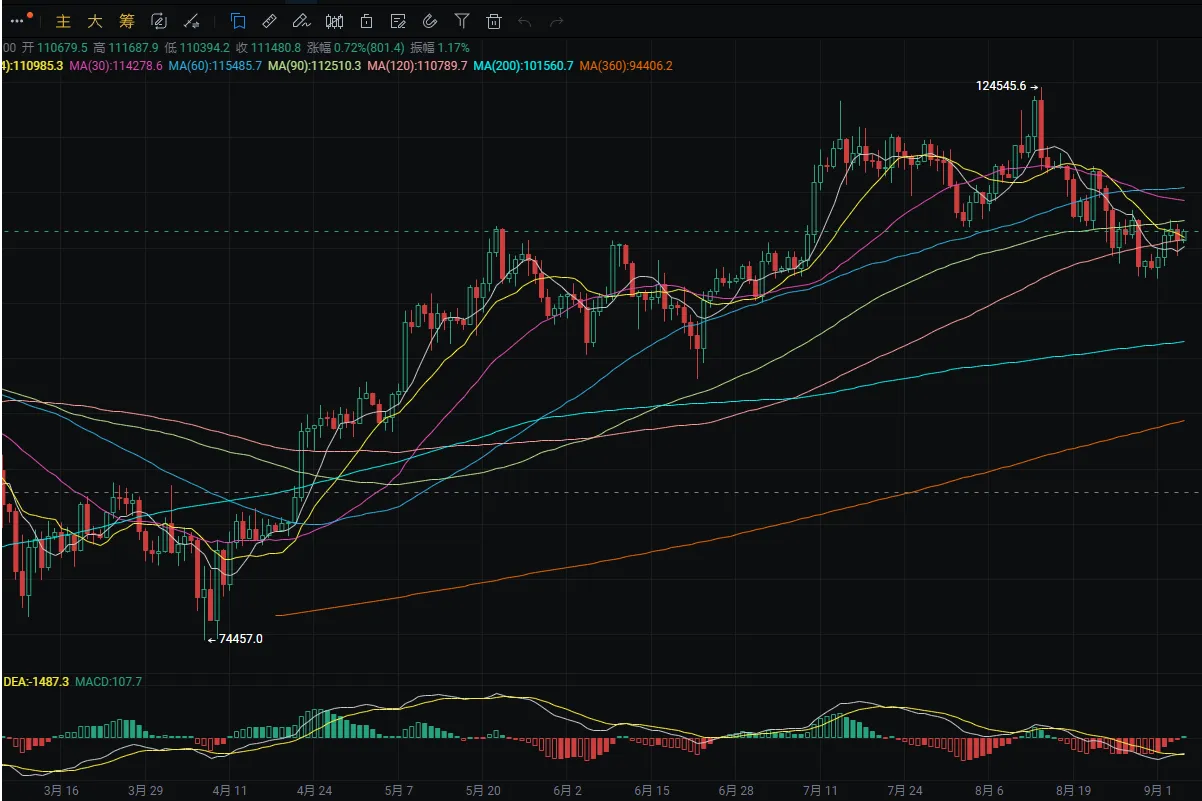Click the MA(90):112510.3 indicator label
The image size is (1202, 801).
[315, 66]
